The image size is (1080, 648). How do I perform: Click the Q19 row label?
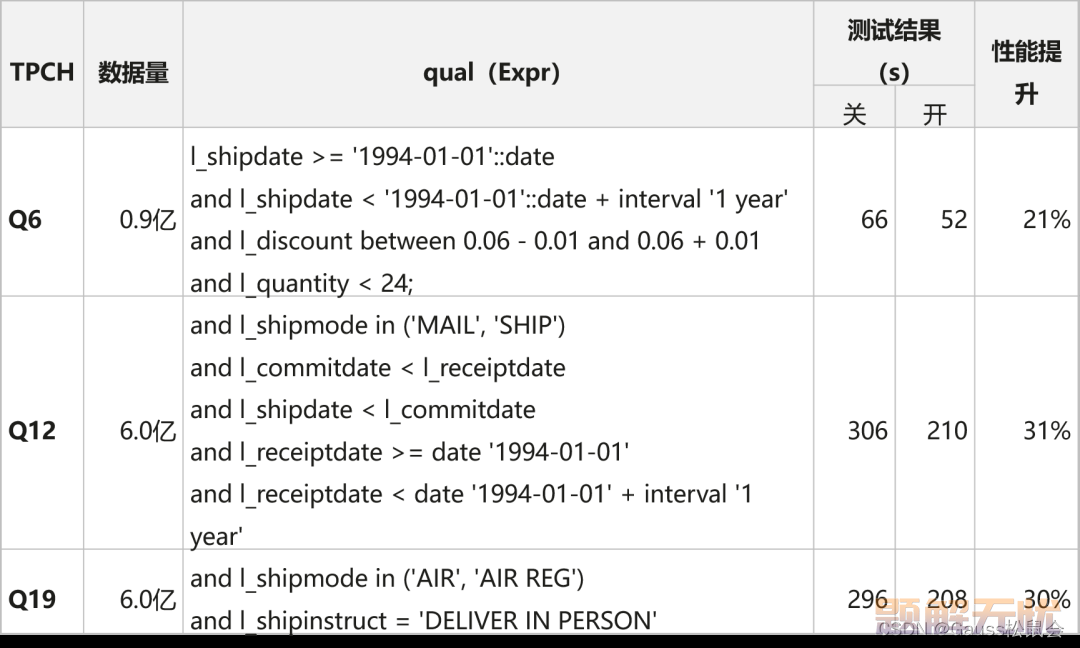[x=32, y=599]
